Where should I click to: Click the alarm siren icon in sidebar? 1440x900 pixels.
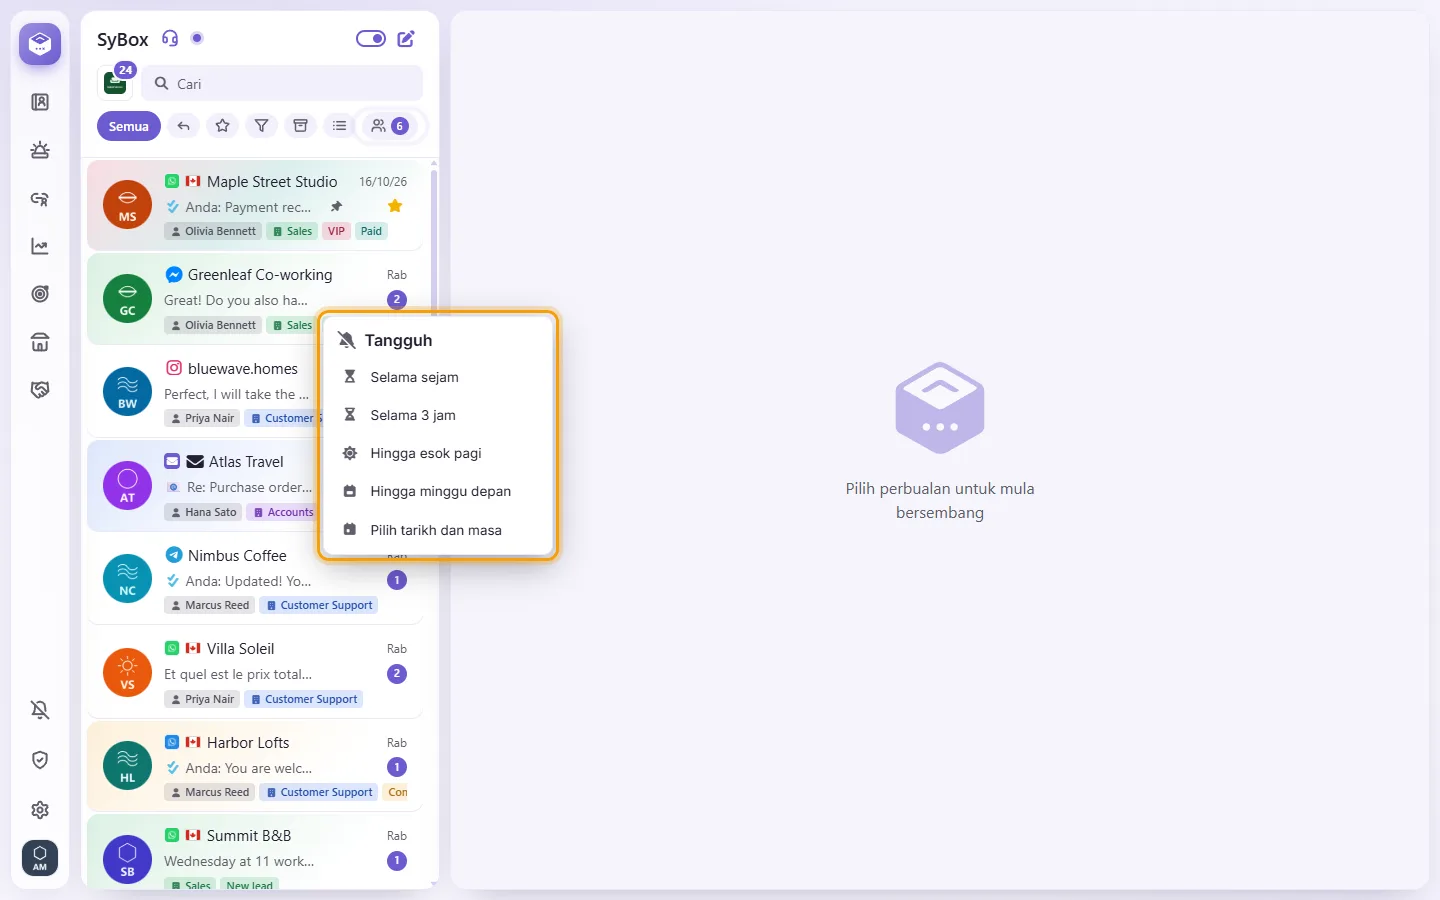(40, 150)
